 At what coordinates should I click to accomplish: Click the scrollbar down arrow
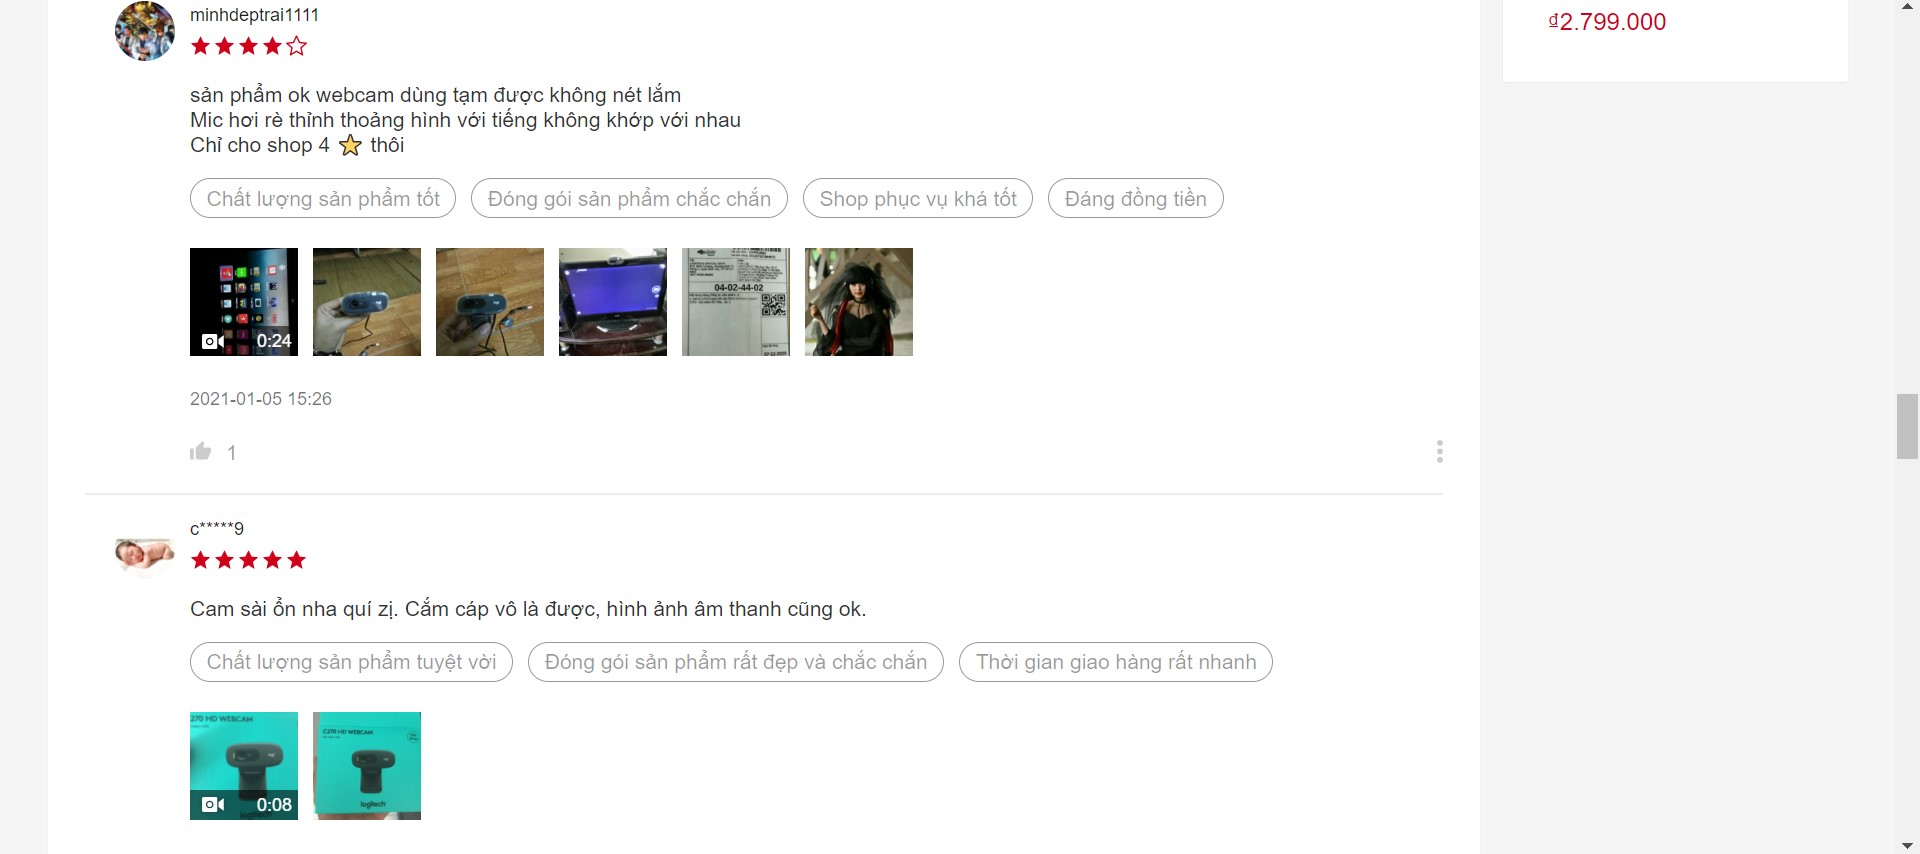click(x=1907, y=846)
